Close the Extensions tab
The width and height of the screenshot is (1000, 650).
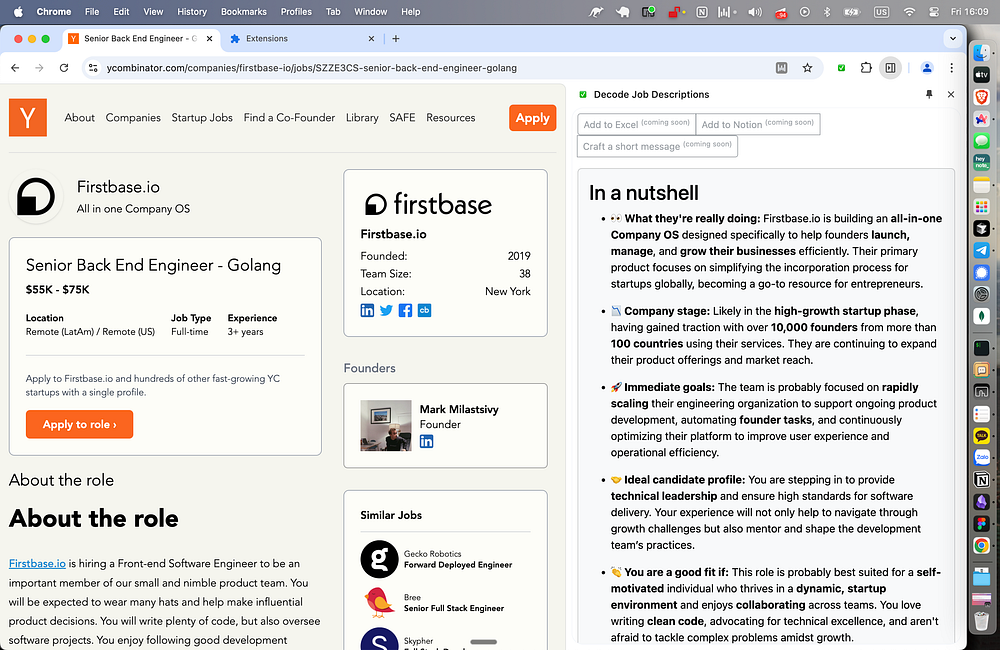[371, 38]
